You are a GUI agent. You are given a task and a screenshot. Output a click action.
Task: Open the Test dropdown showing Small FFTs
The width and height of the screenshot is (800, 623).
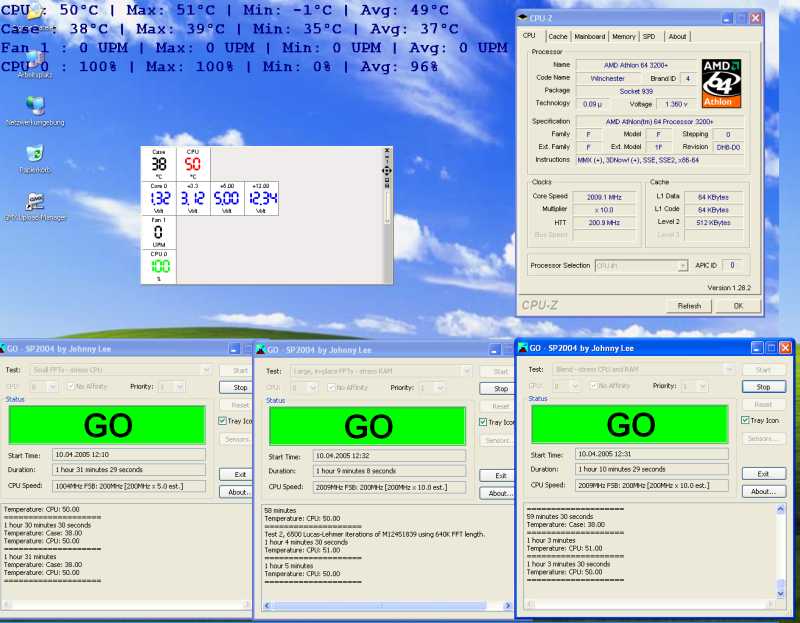[x=121, y=370]
